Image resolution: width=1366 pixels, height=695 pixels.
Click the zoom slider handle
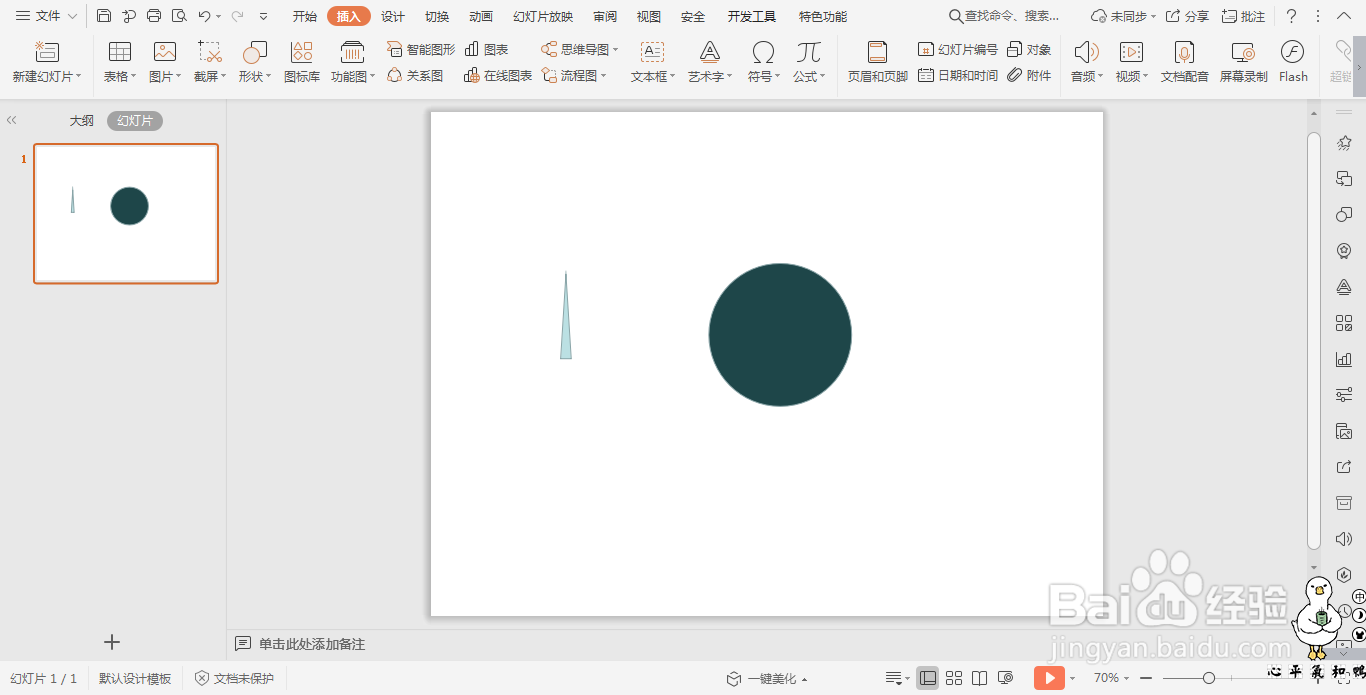[x=1209, y=678]
